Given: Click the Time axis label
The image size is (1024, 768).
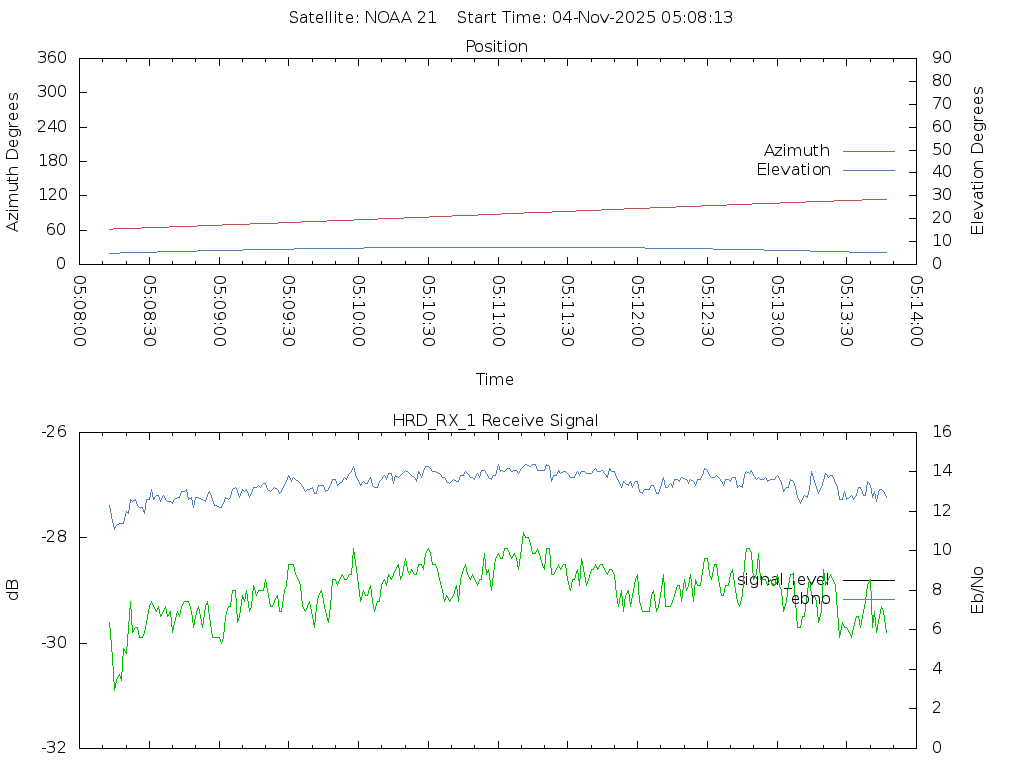Looking at the screenshot, I should point(495,380).
